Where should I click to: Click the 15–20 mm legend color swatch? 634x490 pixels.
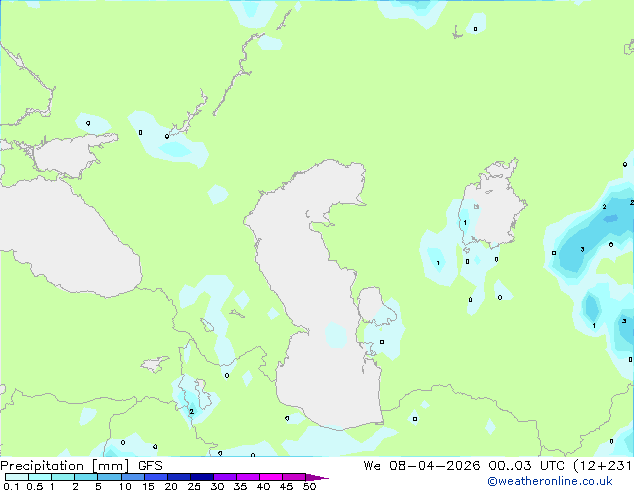(x=156, y=477)
